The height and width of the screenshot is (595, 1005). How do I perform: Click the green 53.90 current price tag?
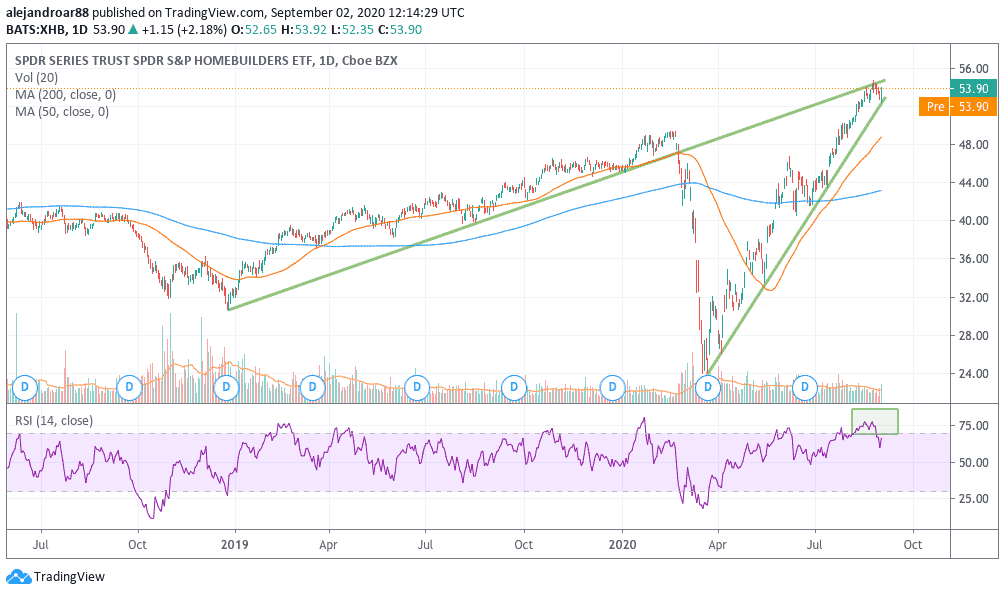coord(973,88)
